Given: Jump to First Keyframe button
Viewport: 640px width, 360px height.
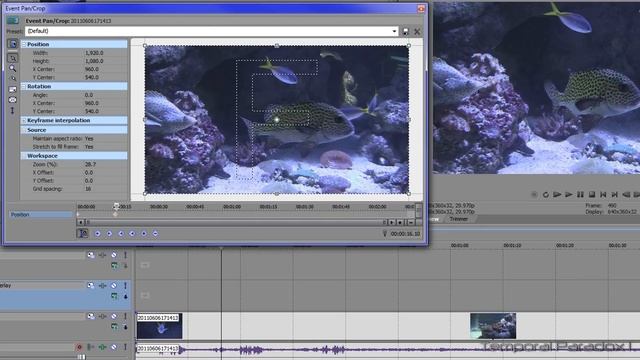Looking at the screenshot, I should [x=98, y=233].
